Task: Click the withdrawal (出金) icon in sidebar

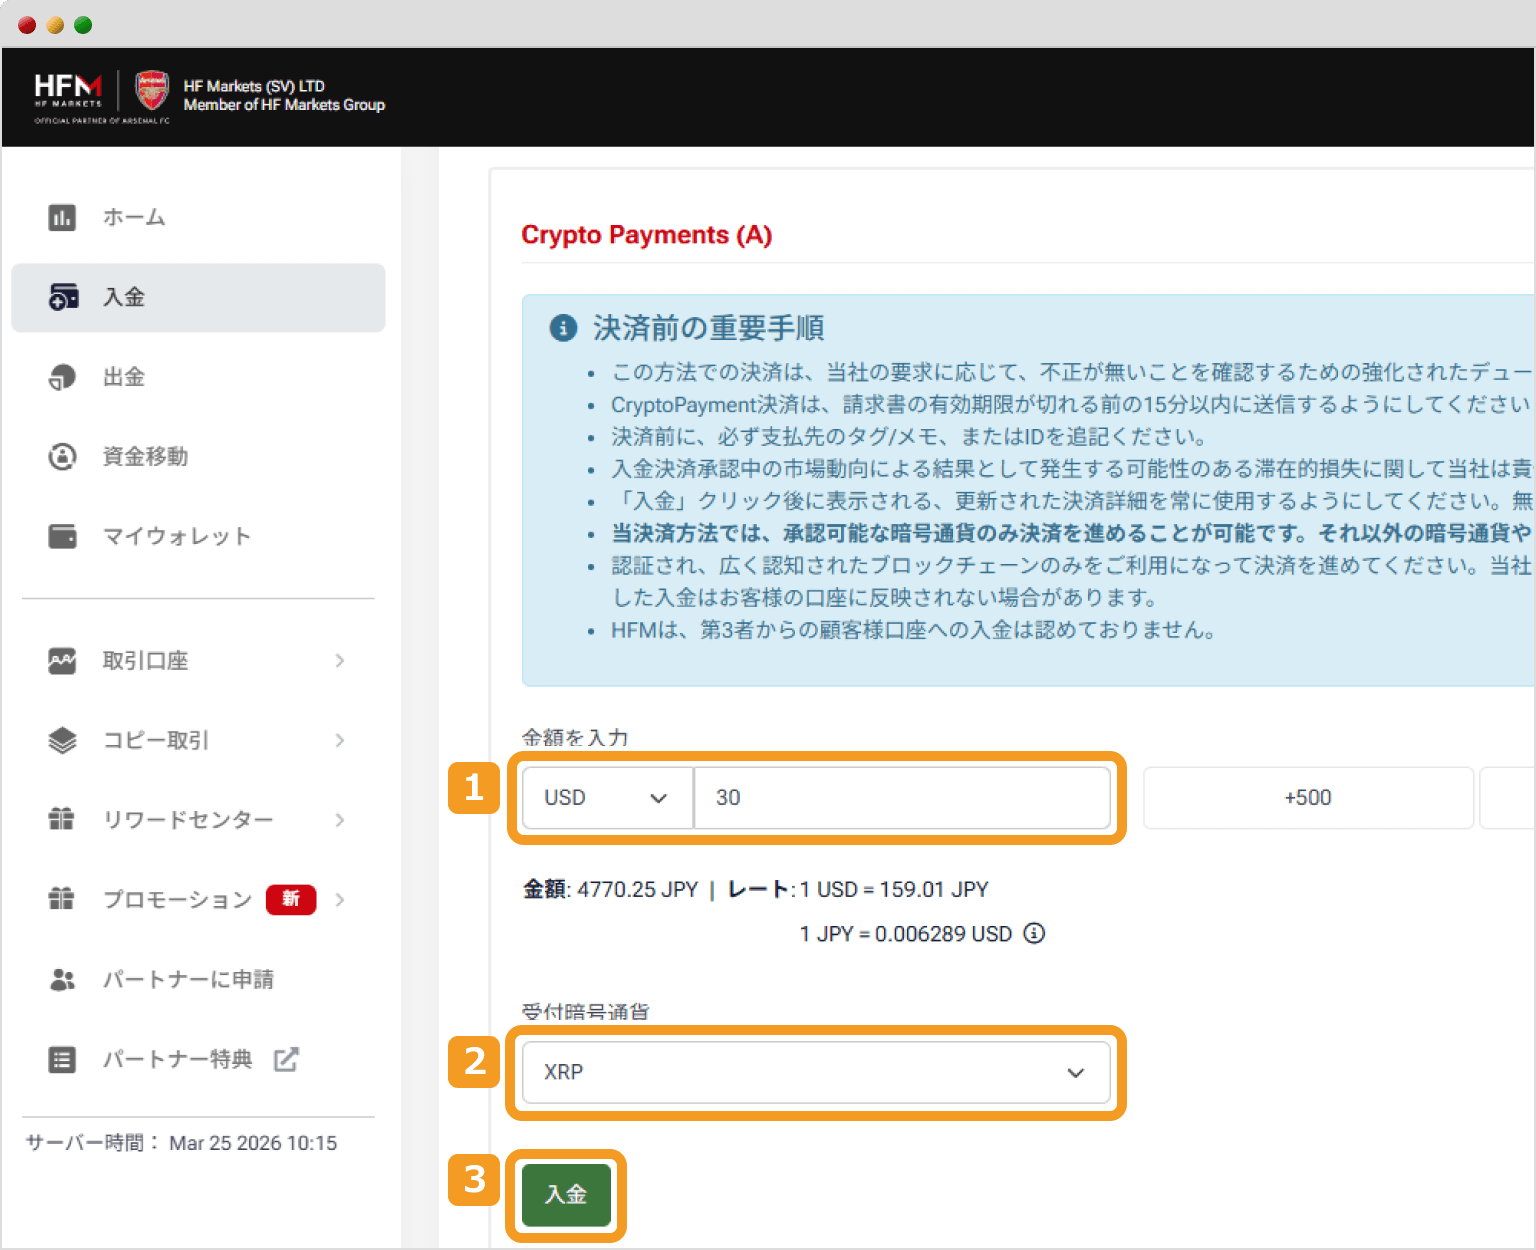Action: pyautogui.click(x=62, y=377)
